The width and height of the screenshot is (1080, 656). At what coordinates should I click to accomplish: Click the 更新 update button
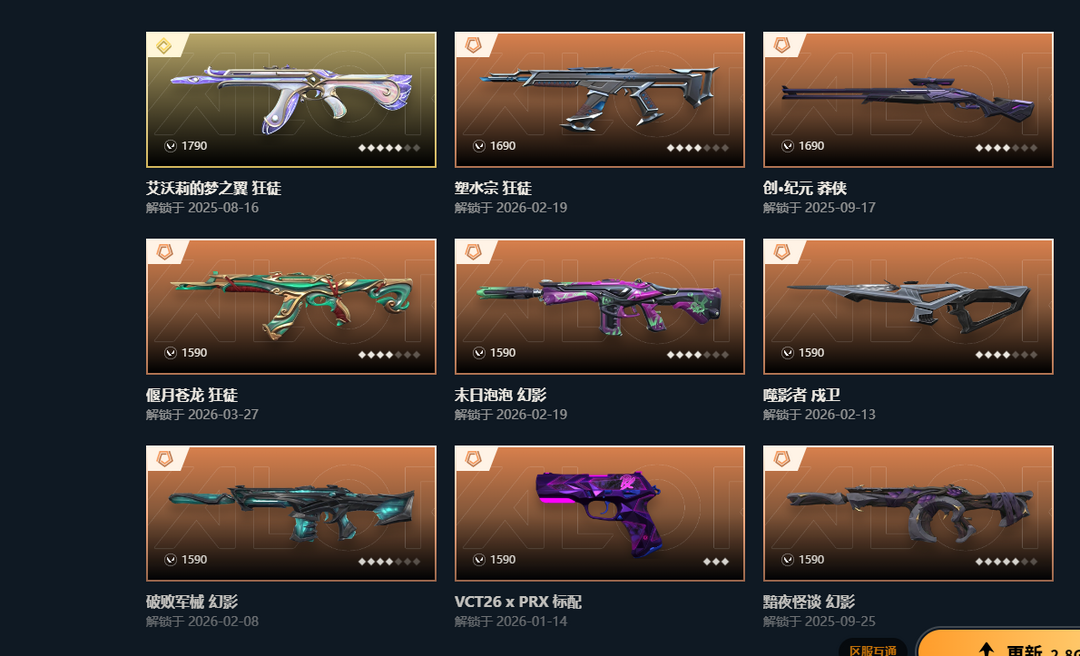tap(999, 644)
